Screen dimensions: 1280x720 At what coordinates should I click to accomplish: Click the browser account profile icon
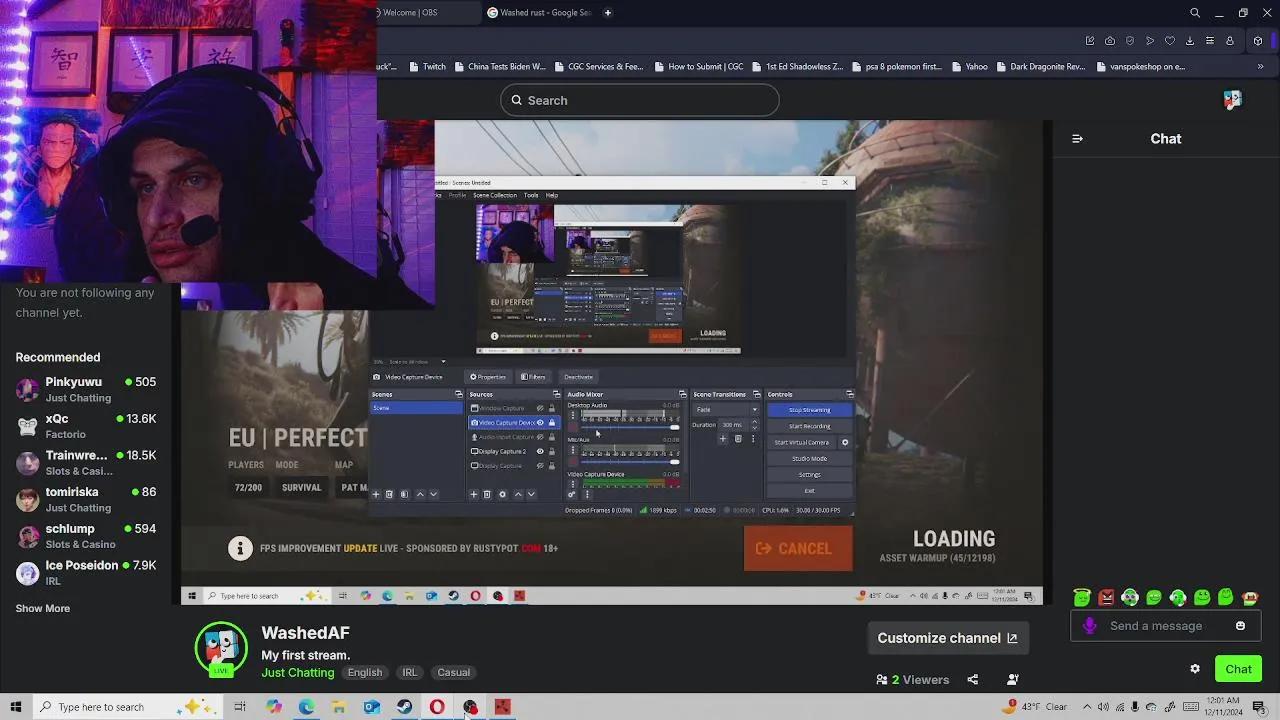point(1230,41)
